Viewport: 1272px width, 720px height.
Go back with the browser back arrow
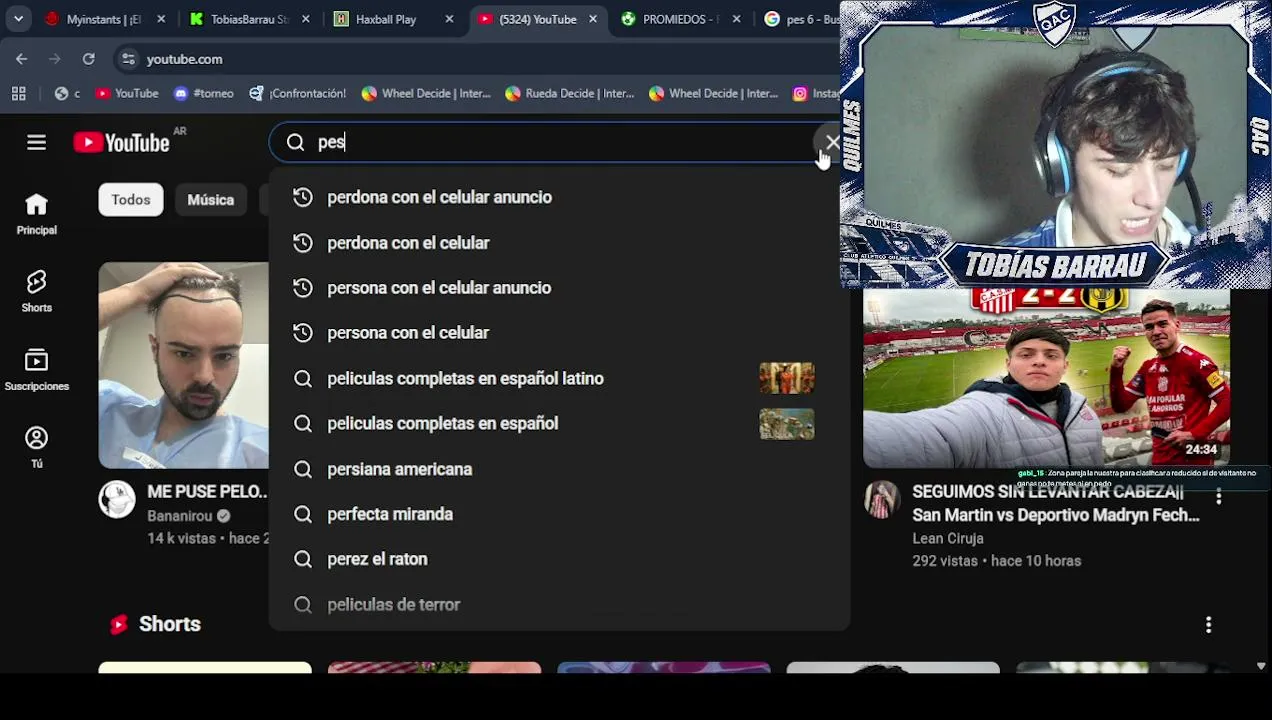21,59
